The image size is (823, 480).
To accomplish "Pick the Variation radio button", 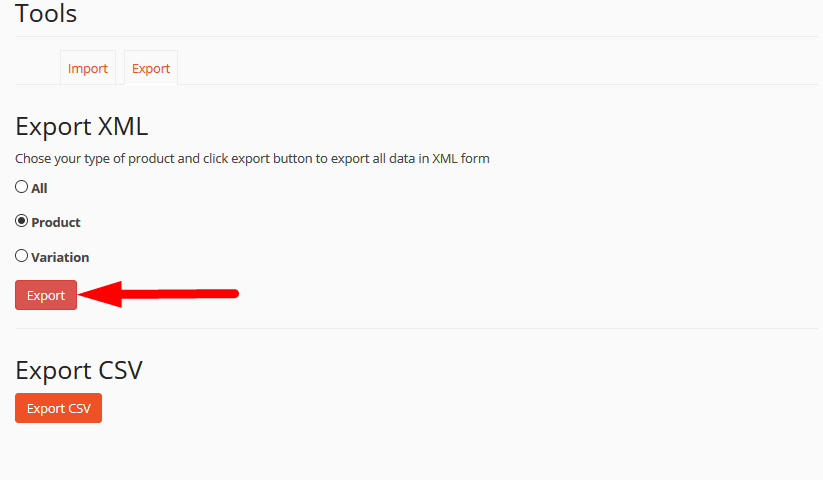I will coord(21,256).
